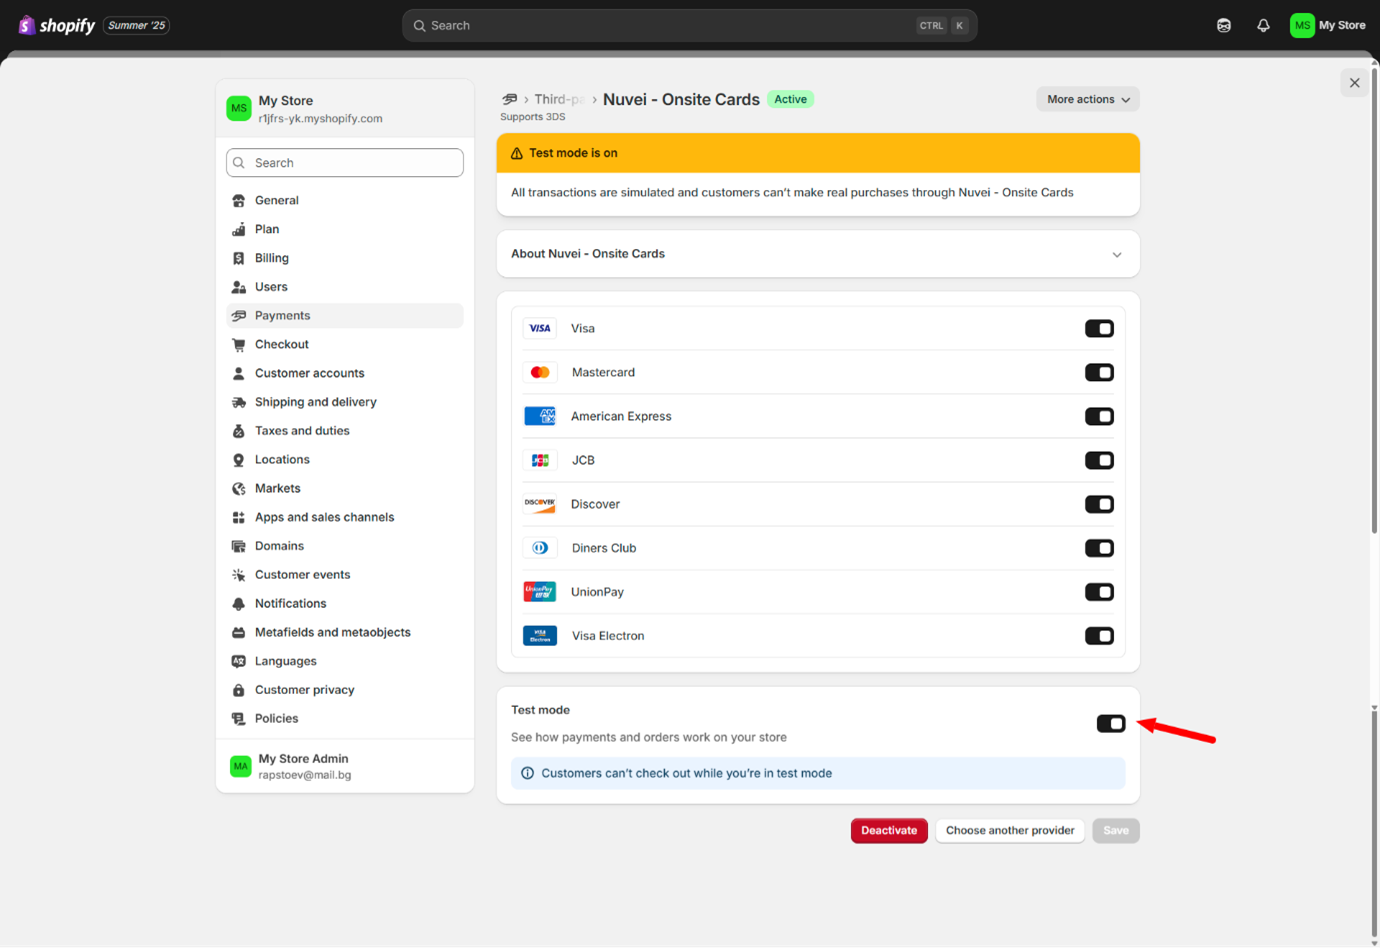Click the Shipping and delivery truck icon
This screenshot has width=1380, height=948.
(239, 402)
